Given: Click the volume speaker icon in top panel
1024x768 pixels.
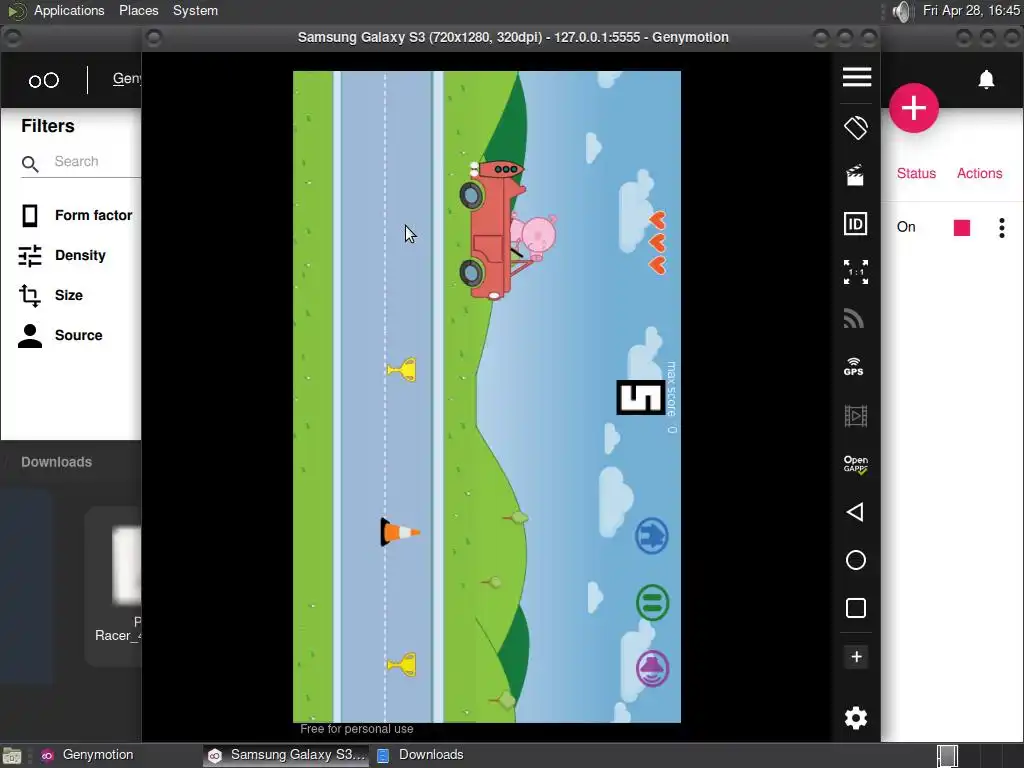Looking at the screenshot, I should [x=901, y=11].
